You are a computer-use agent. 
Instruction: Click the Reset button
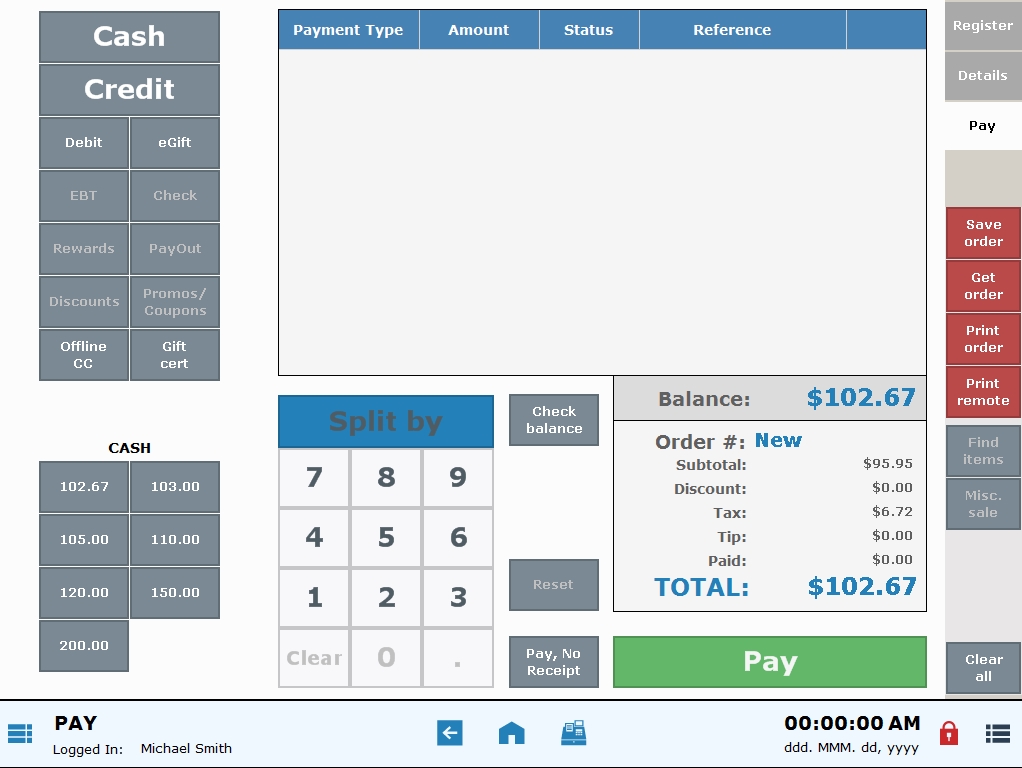click(x=554, y=585)
